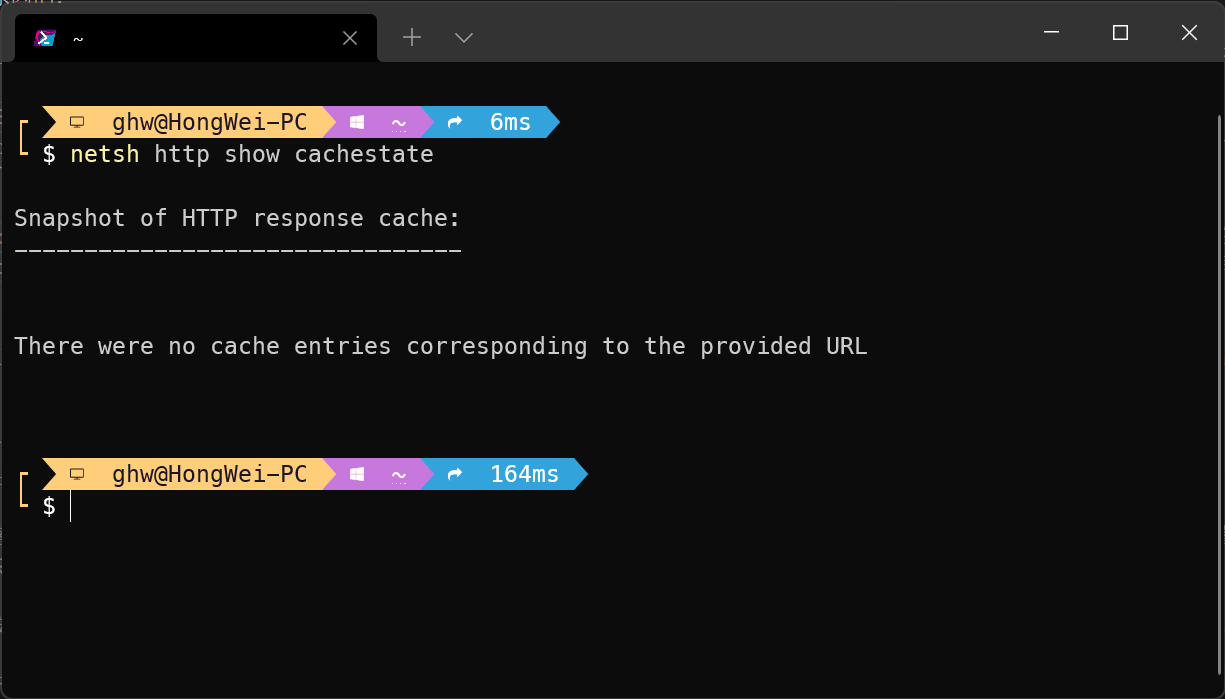Click the ghw@HongWei-PC label in the first prompt
Screen dimensions: 1225x699
[210, 122]
